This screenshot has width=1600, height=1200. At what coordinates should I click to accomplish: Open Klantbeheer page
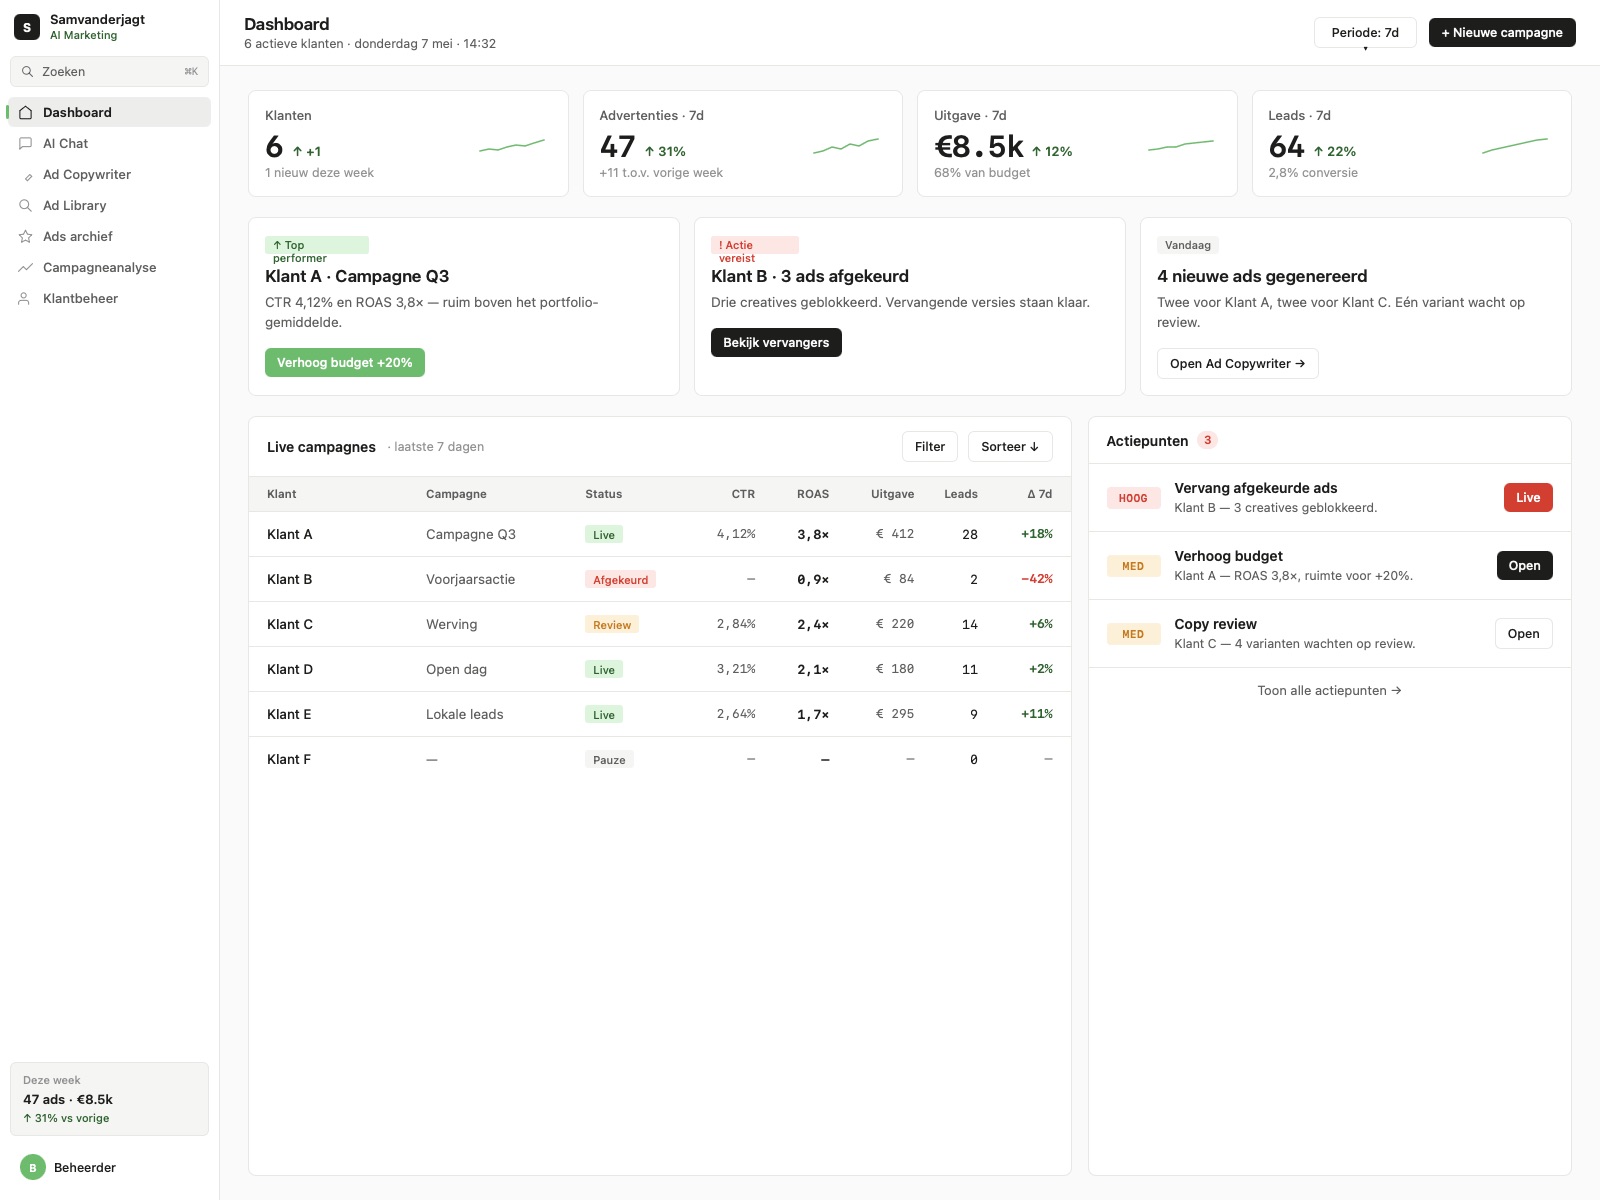(109, 298)
